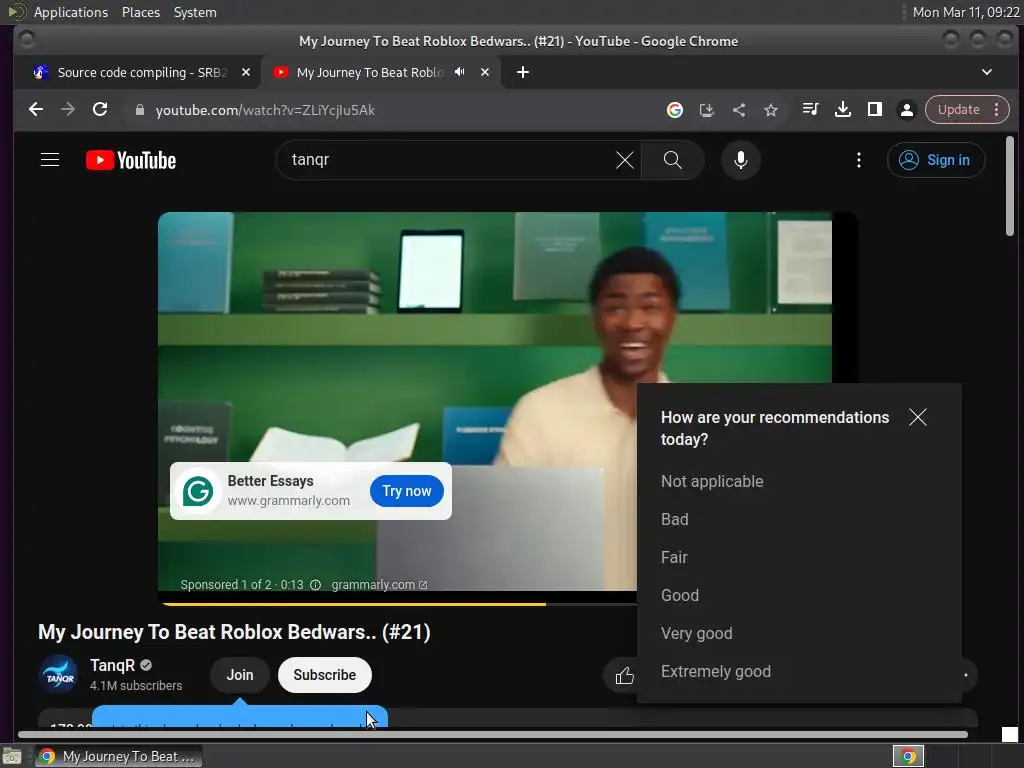Click the Chrome Update button
Viewport: 1024px width, 768px height.
tap(958, 110)
